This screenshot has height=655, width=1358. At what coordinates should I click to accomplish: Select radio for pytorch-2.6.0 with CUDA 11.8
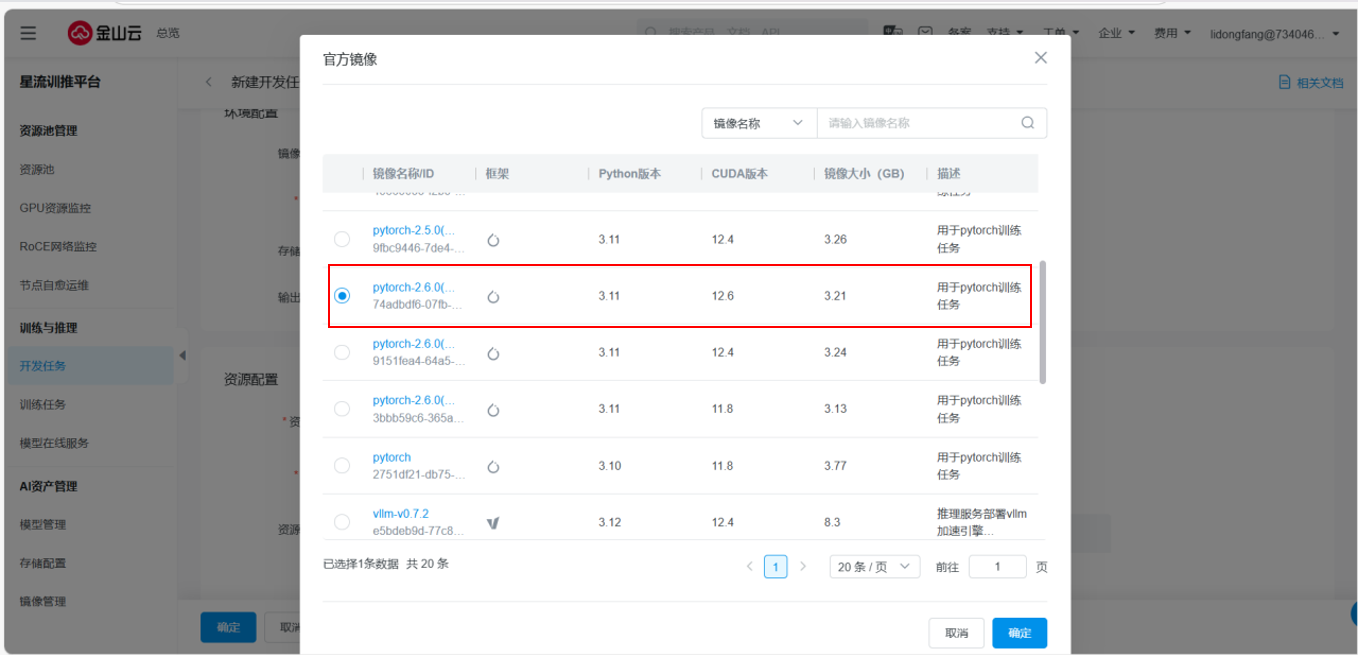coord(342,409)
